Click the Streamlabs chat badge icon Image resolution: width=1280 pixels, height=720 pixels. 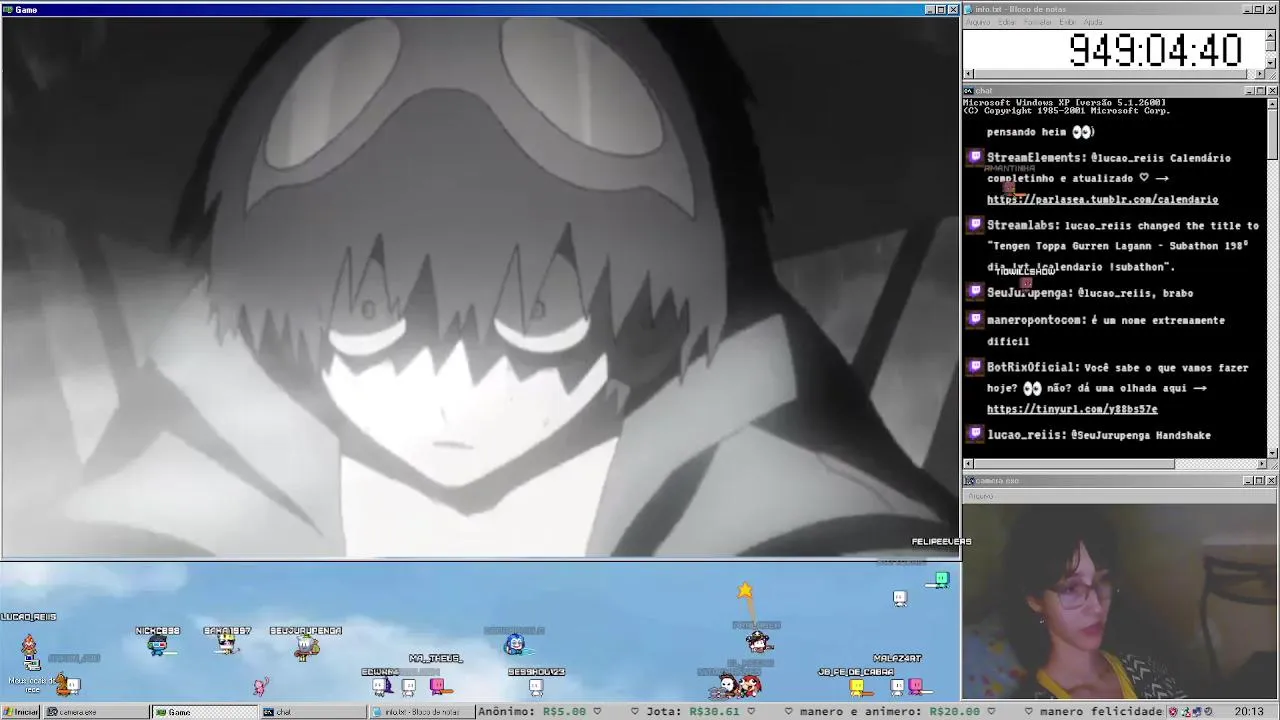[975, 225]
